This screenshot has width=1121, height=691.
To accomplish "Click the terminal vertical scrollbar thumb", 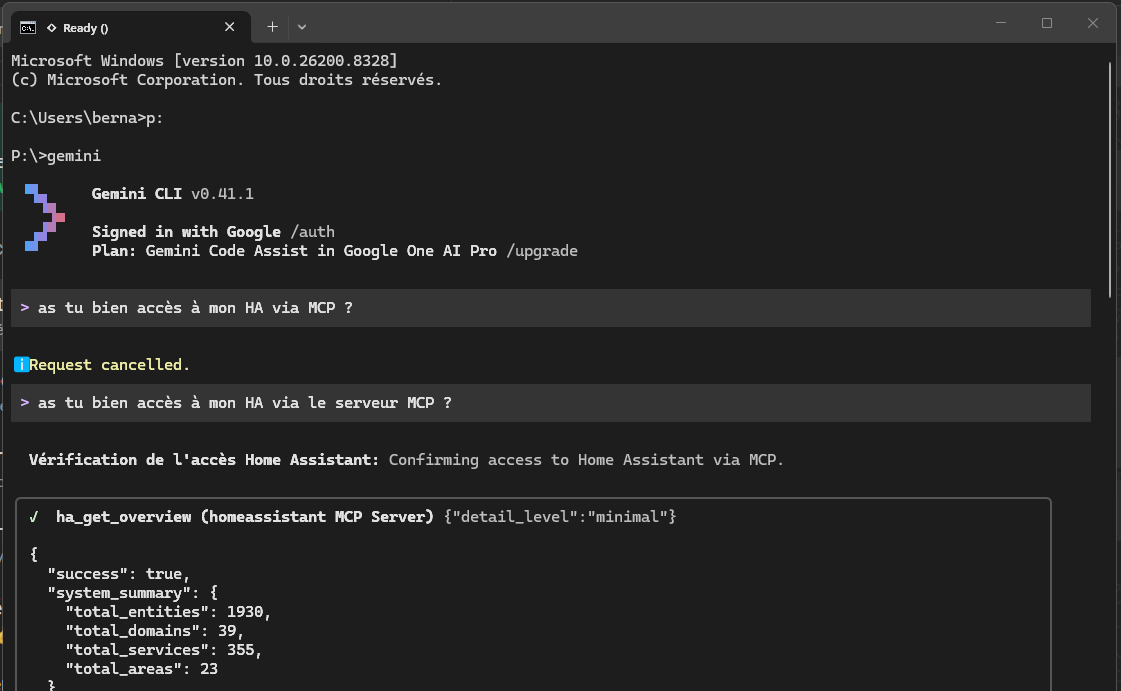I will click(x=1110, y=180).
